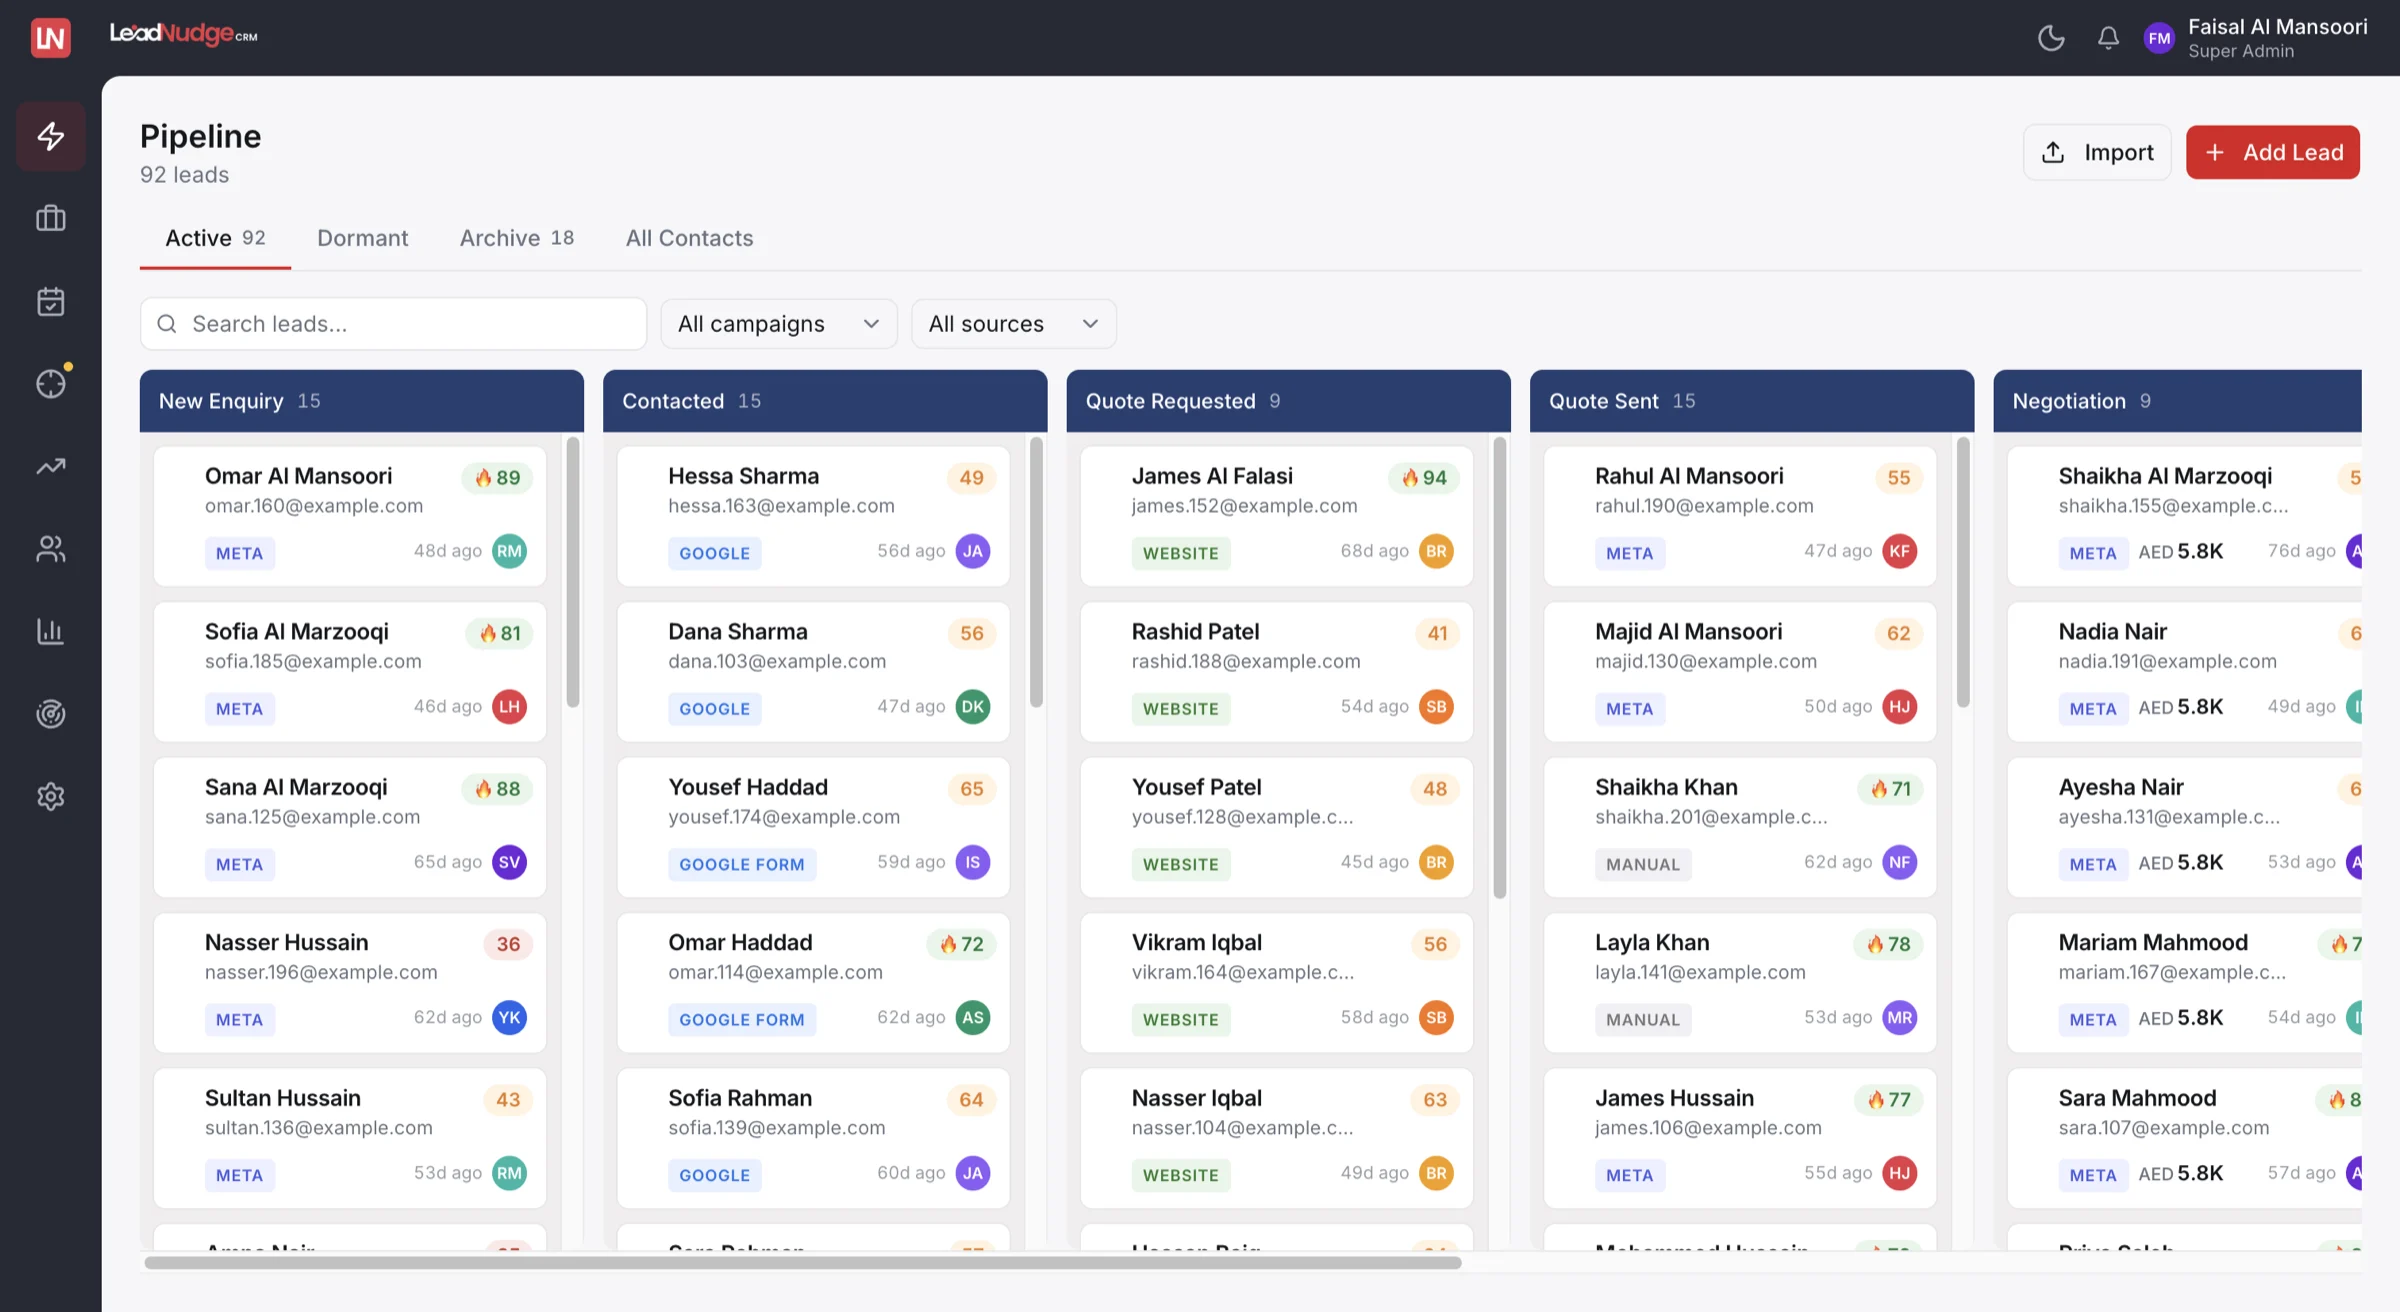Expand the All campaigns dropdown
Screen dimensions: 2400x1312
(x=779, y=324)
